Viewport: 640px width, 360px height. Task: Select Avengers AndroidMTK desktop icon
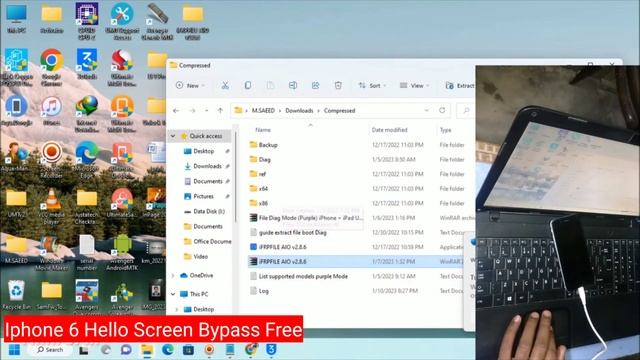pyautogui.click(x=122, y=252)
